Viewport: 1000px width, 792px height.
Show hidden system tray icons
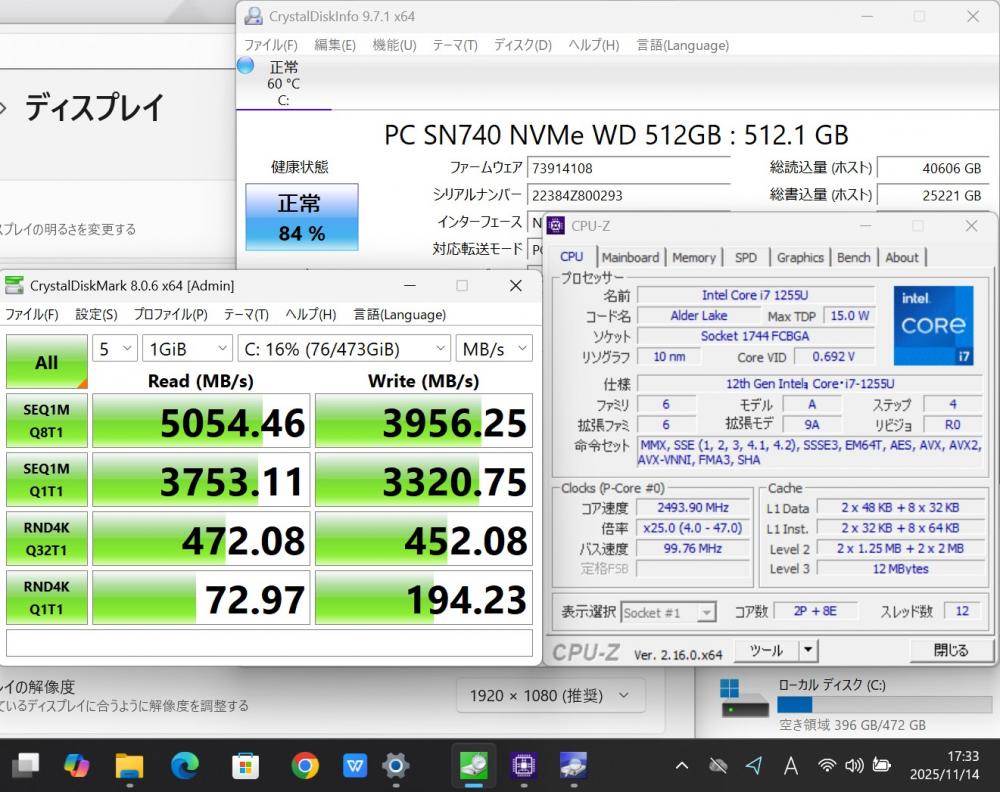[682, 765]
